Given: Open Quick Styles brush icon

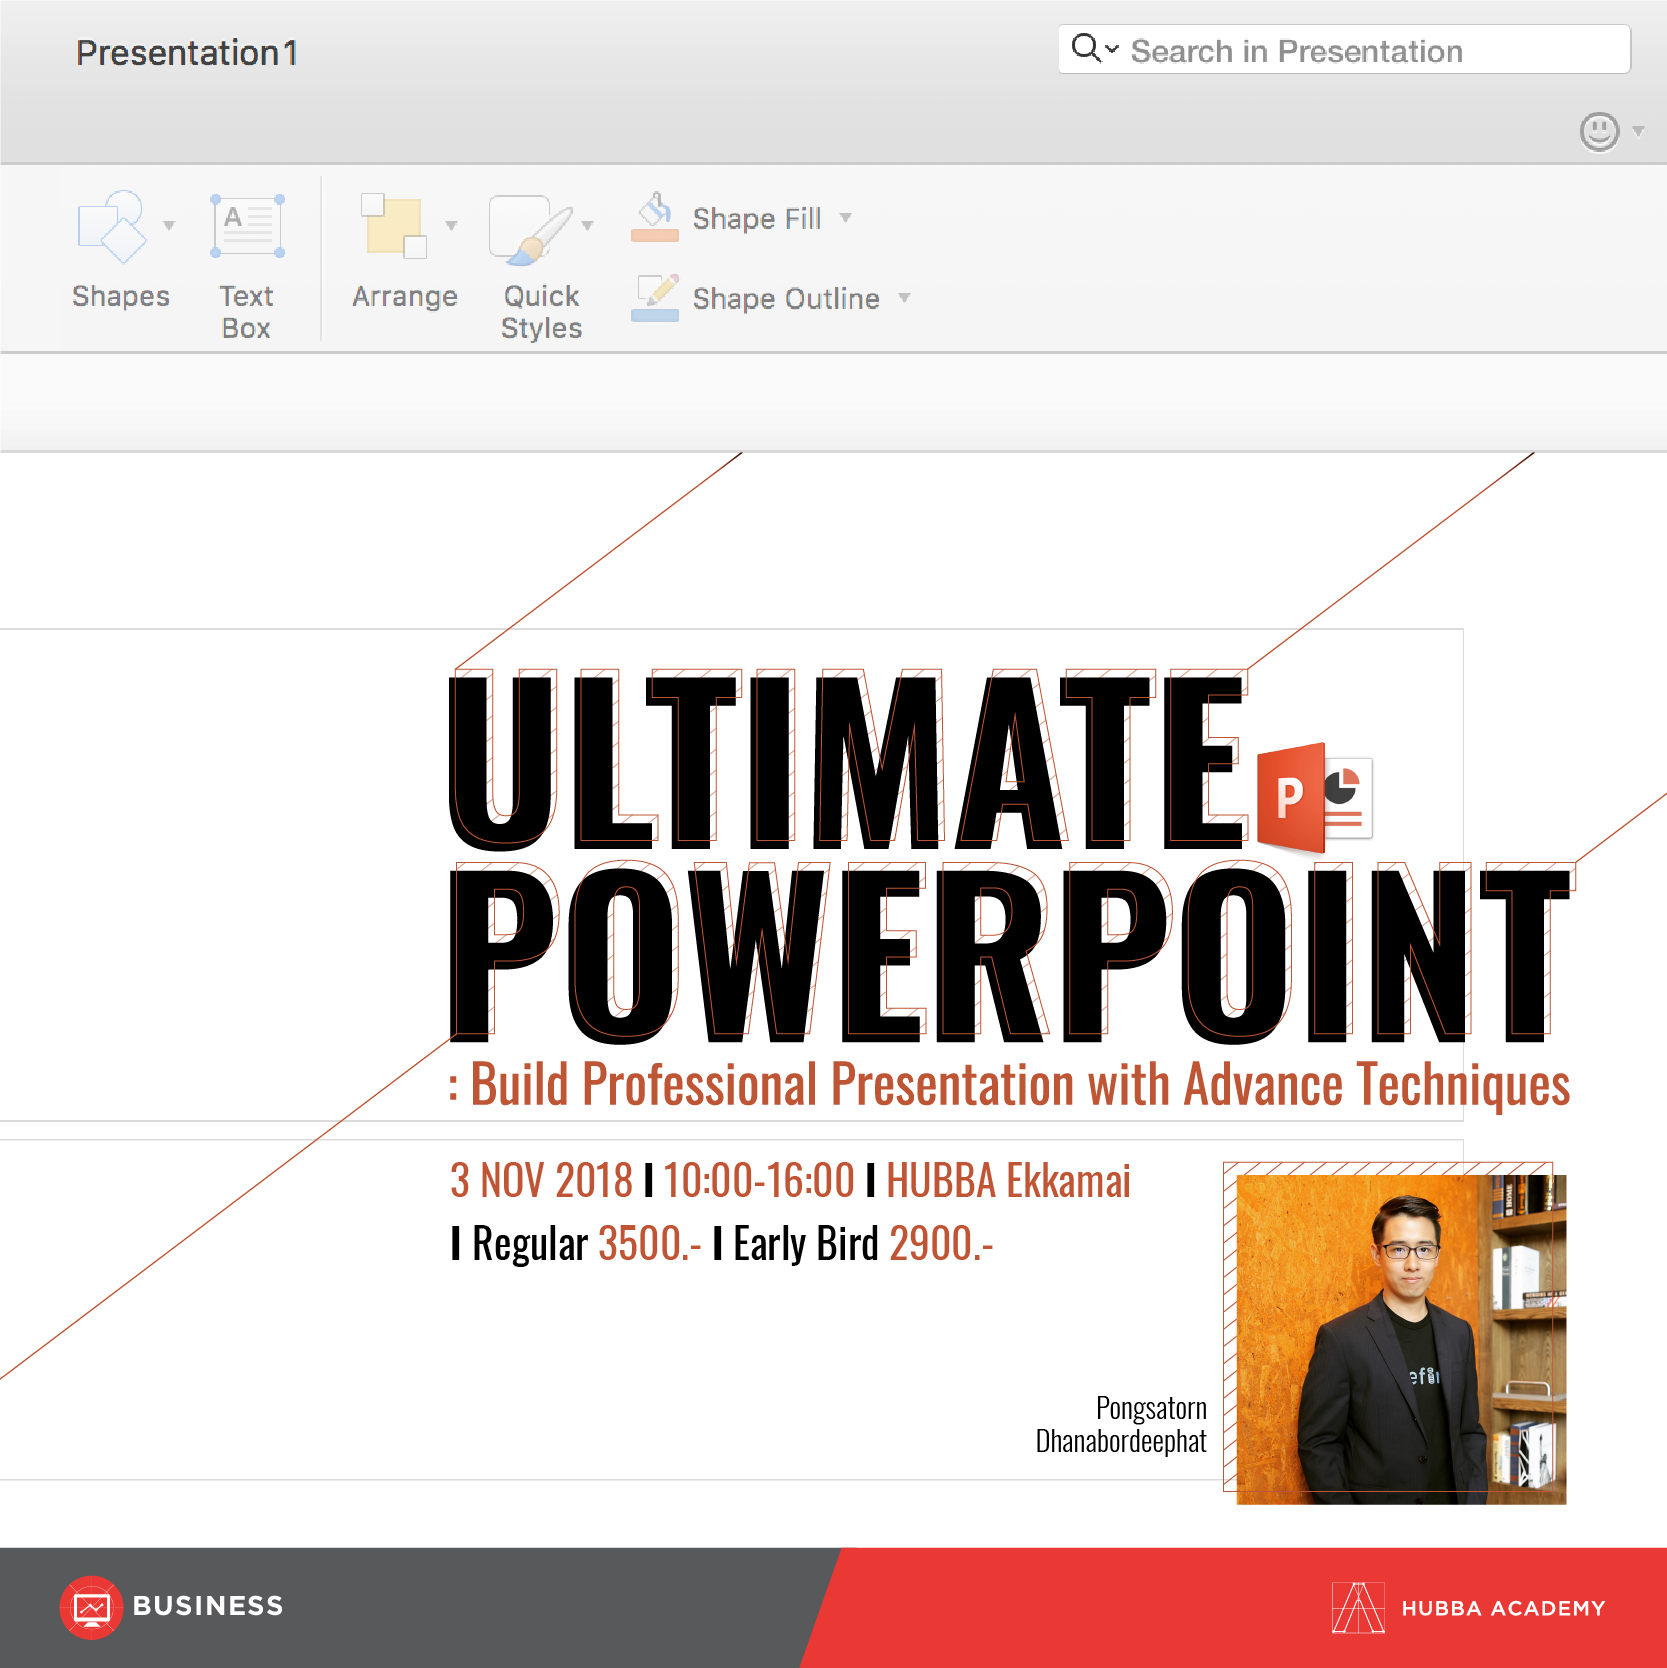Looking at the screenshot, I should click(x=531, y=230).
